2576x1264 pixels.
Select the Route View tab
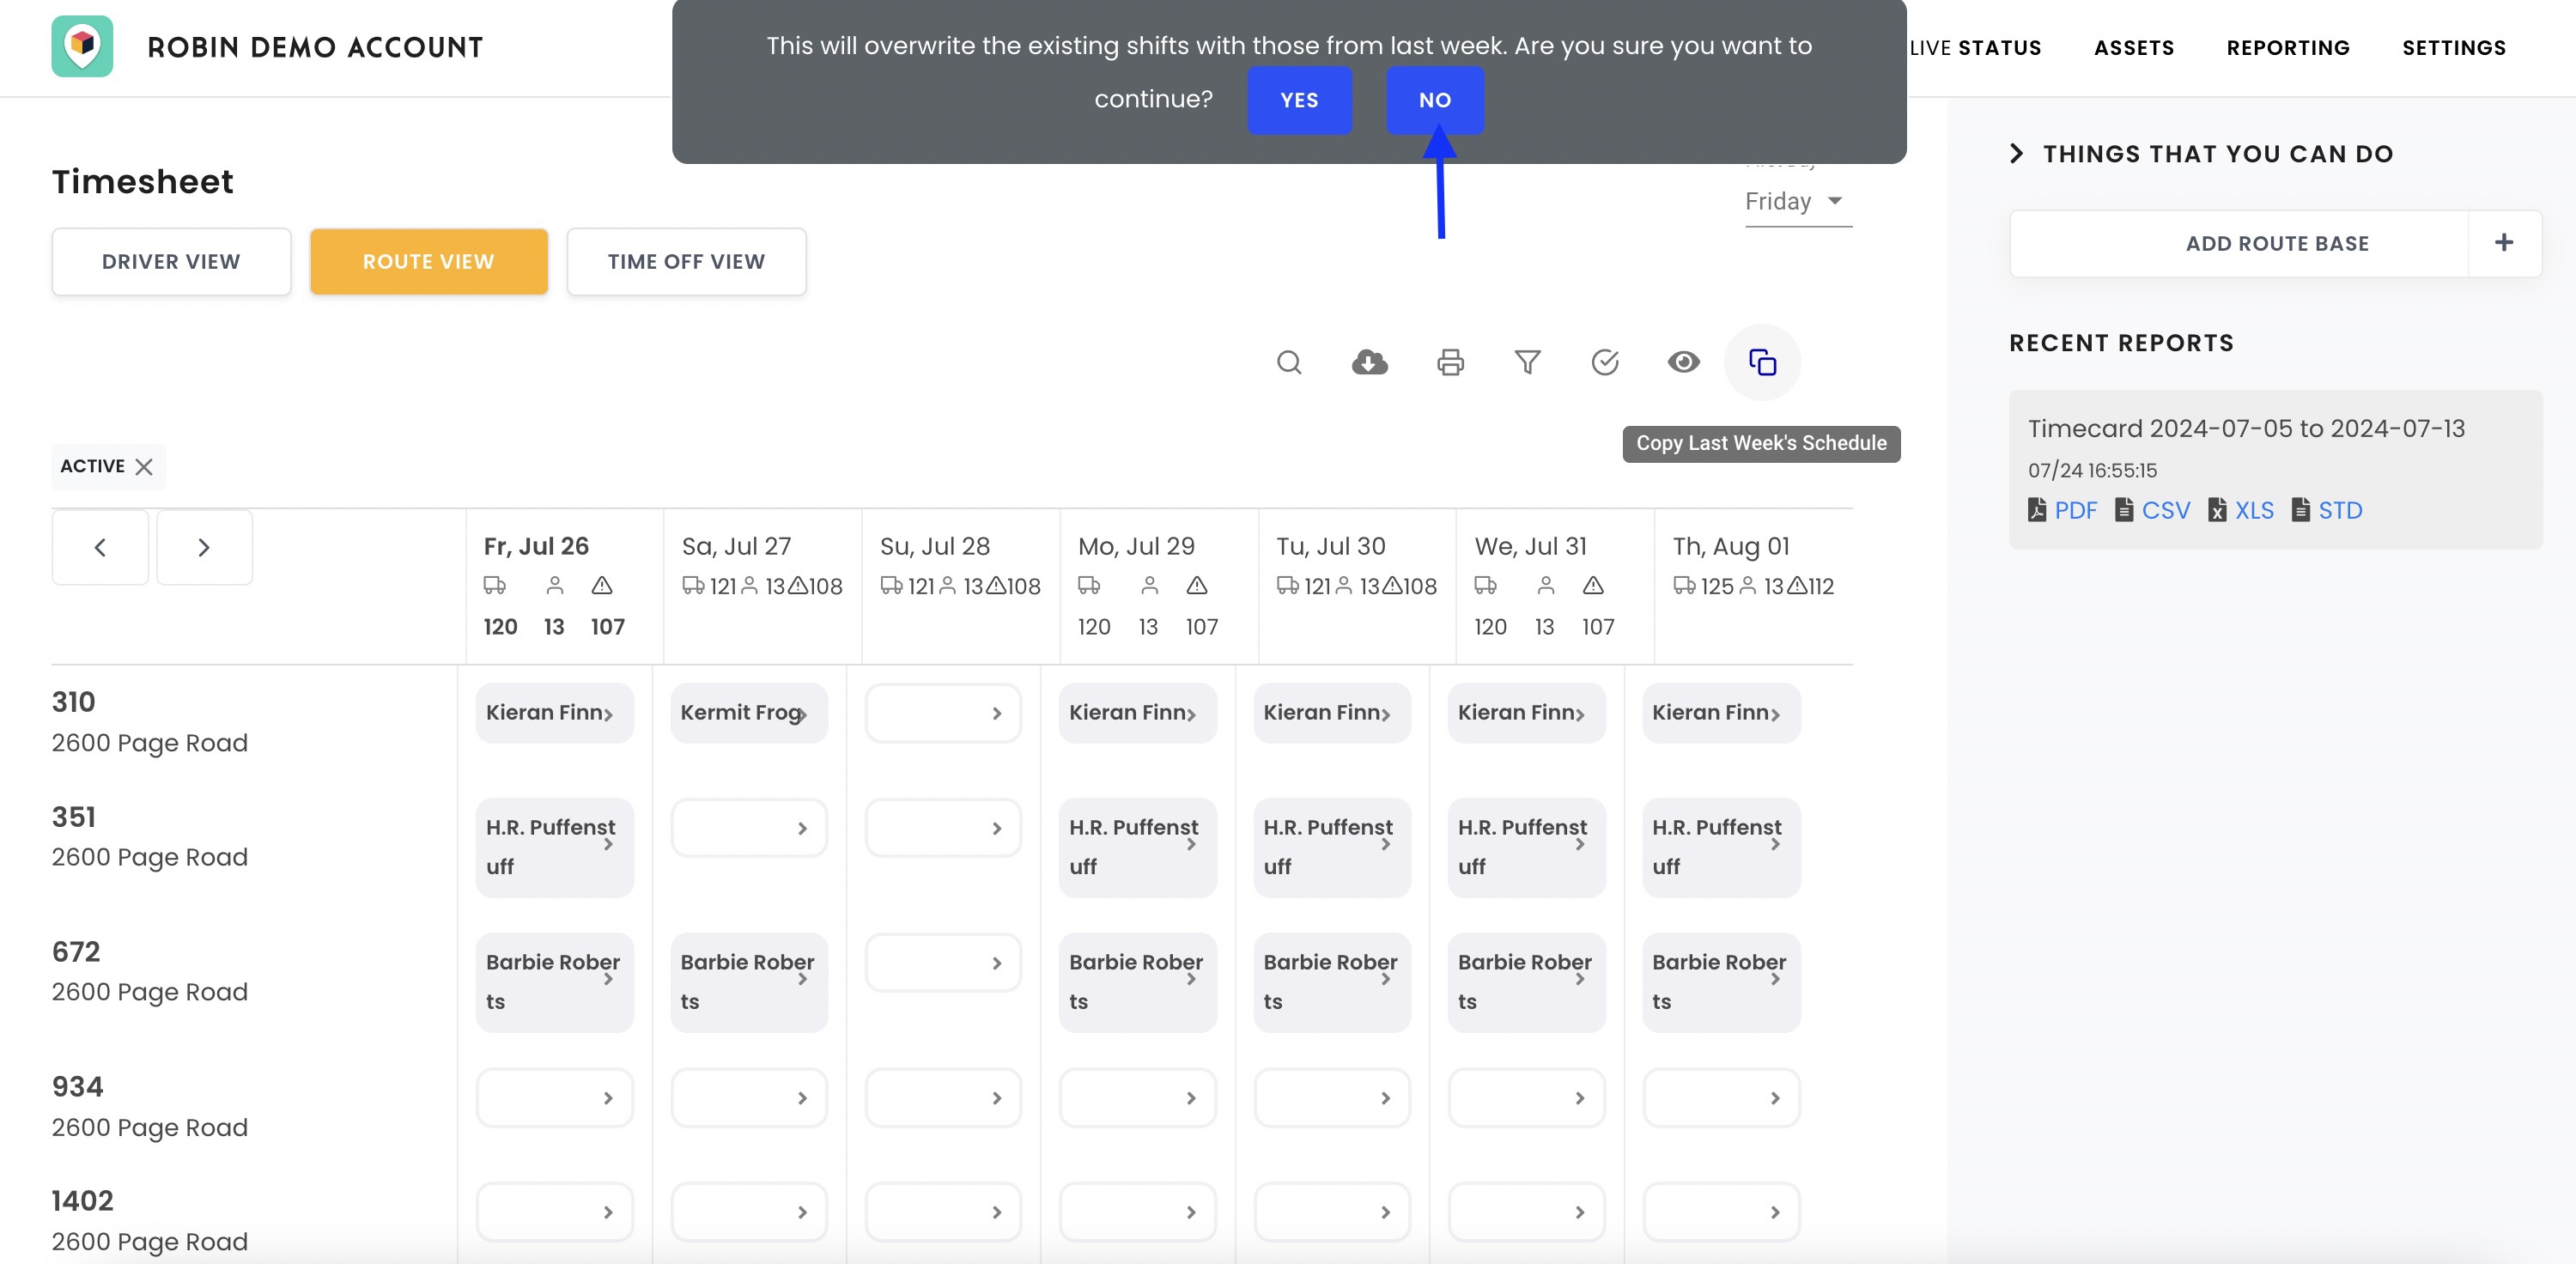click(x=429, y=262)
